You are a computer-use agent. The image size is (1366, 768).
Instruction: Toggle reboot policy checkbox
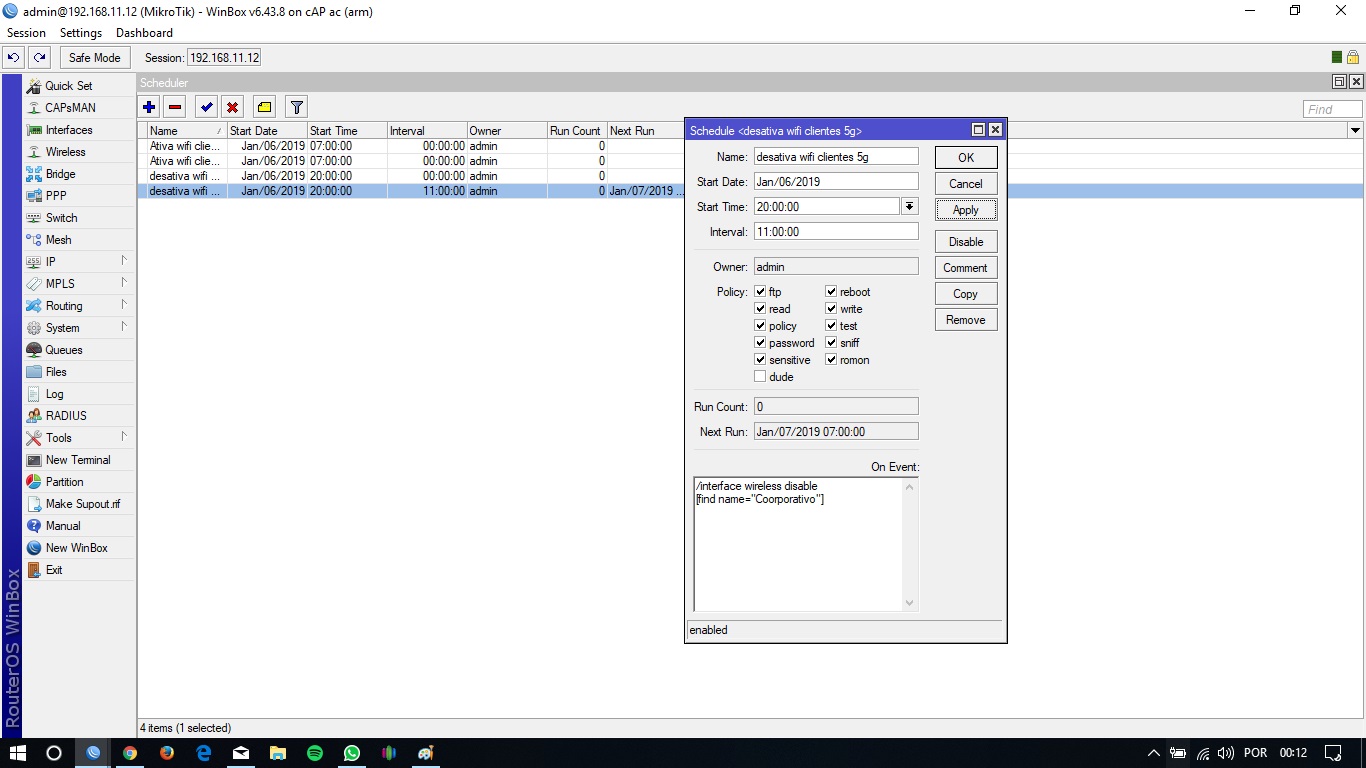tap(831, 292)
